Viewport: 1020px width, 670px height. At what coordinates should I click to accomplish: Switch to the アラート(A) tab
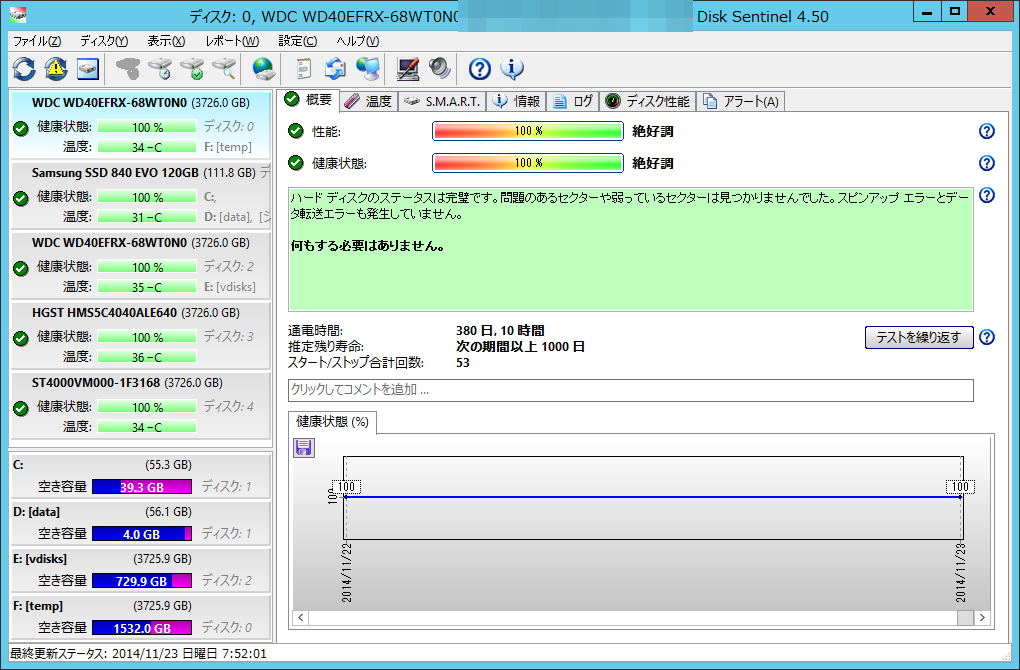click(x=740, y=101)
